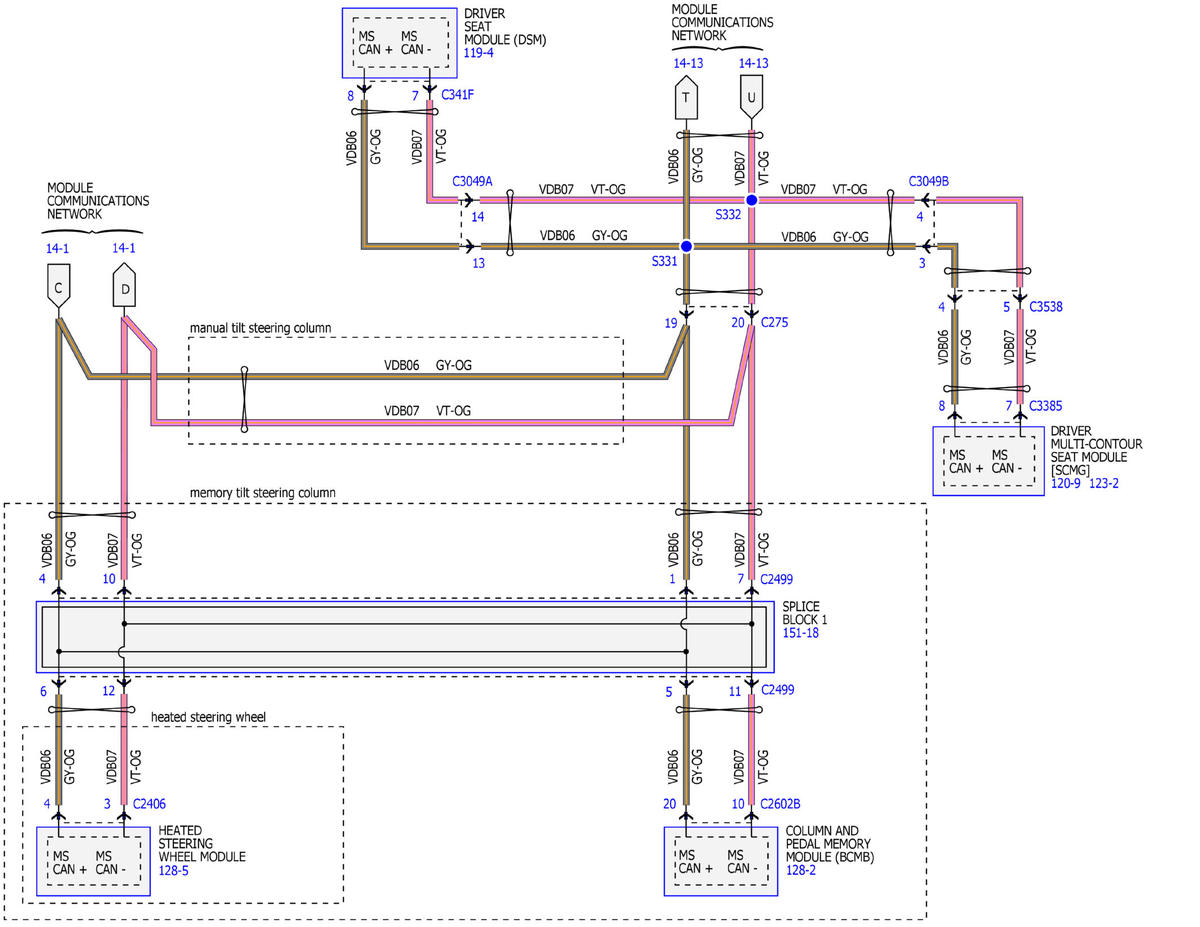Click the C275 connector reference
Screen dimensions: 1200x927
[x=775, y=322]
